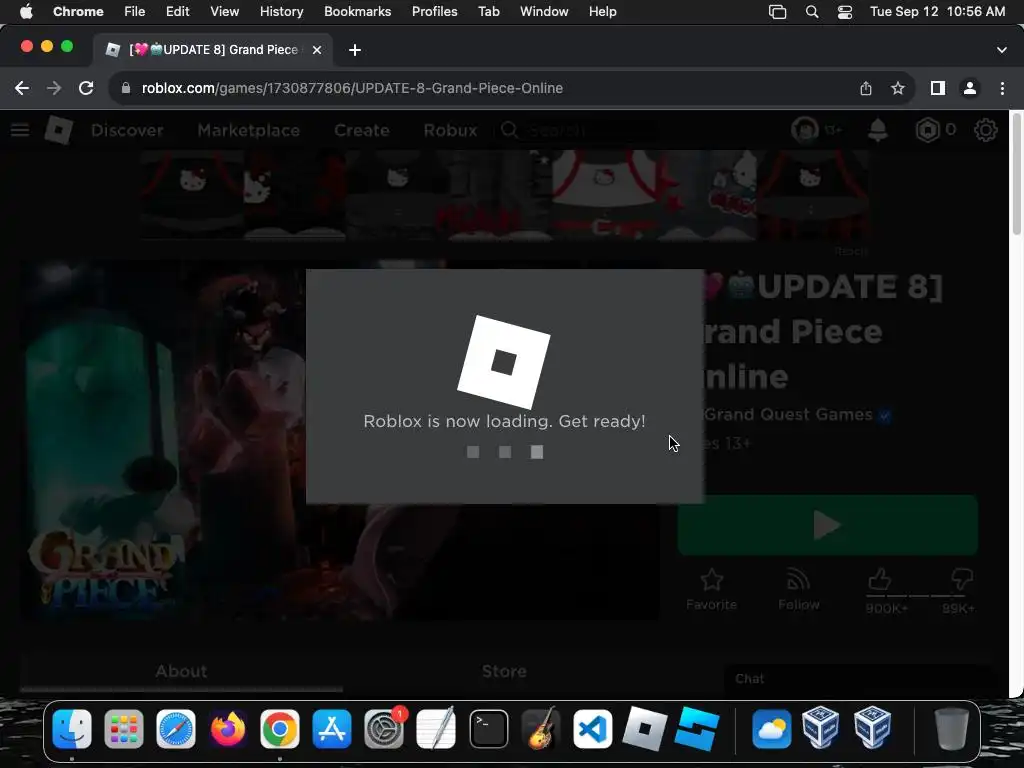Select the Grand Piece Online tab
1024x768 pixels.
click(212, 50)
